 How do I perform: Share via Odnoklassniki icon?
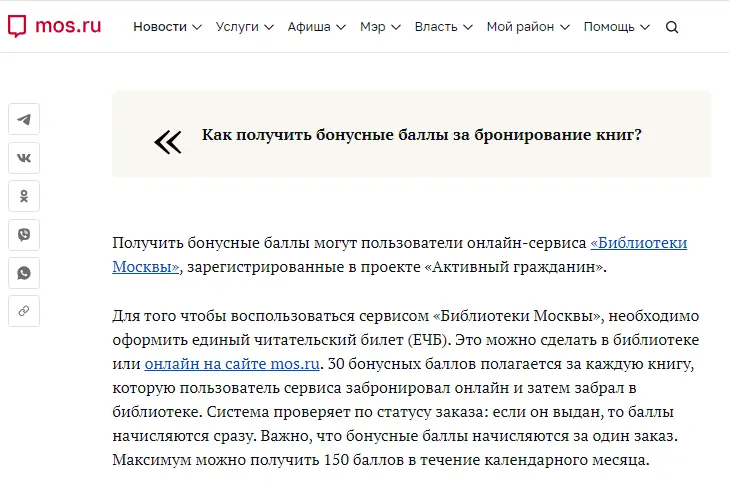(24, 196)
